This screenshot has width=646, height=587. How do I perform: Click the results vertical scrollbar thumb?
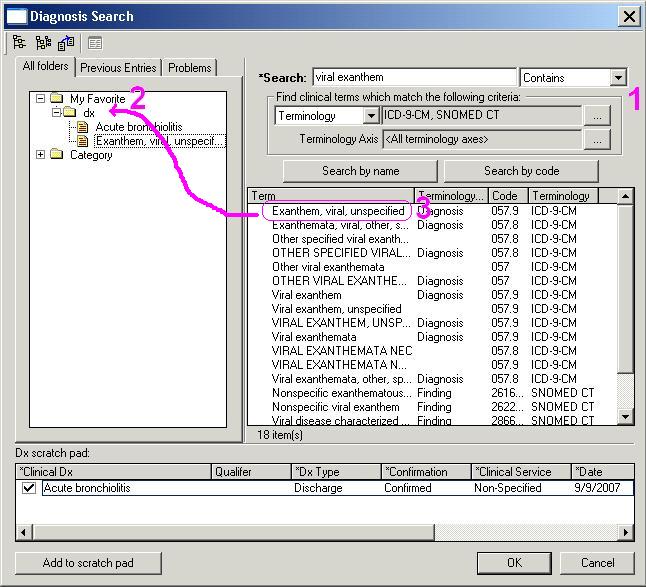coord(625,288)
